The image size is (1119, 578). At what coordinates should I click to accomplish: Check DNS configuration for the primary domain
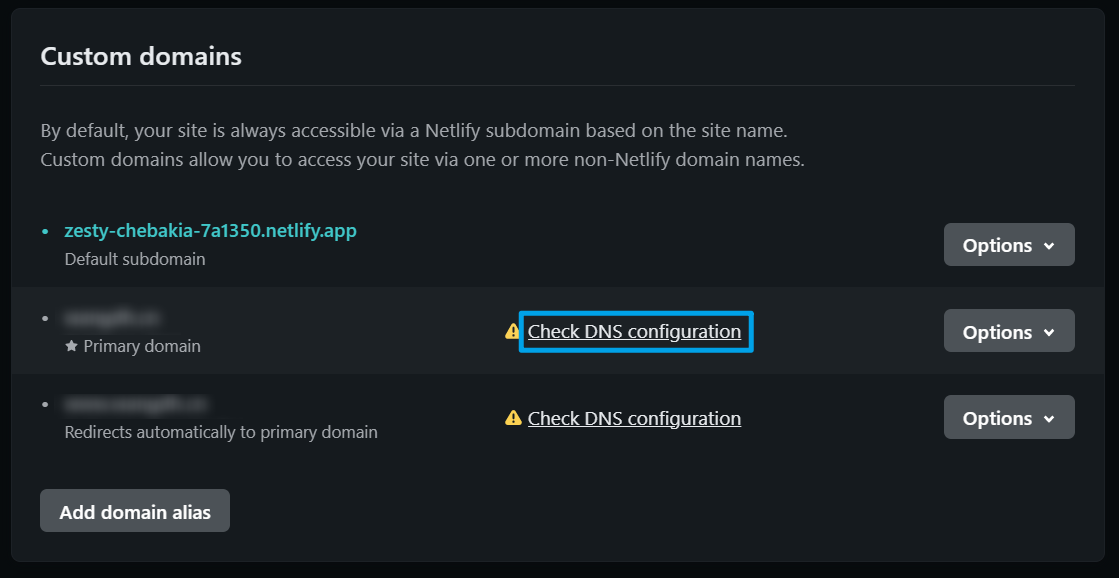(x=634, y=331)
